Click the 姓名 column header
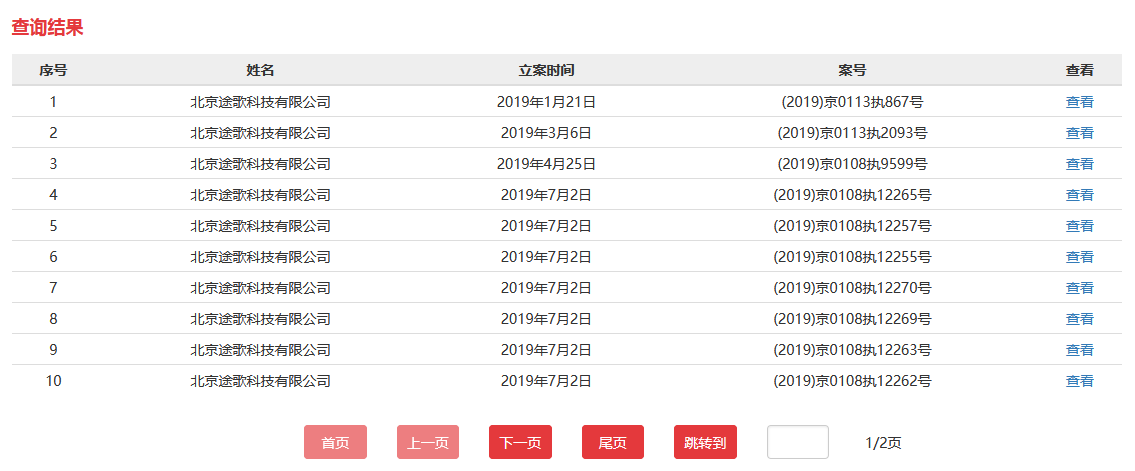Image resolution: width=1135 pixels, height=471 pixels. click(260, 70)
